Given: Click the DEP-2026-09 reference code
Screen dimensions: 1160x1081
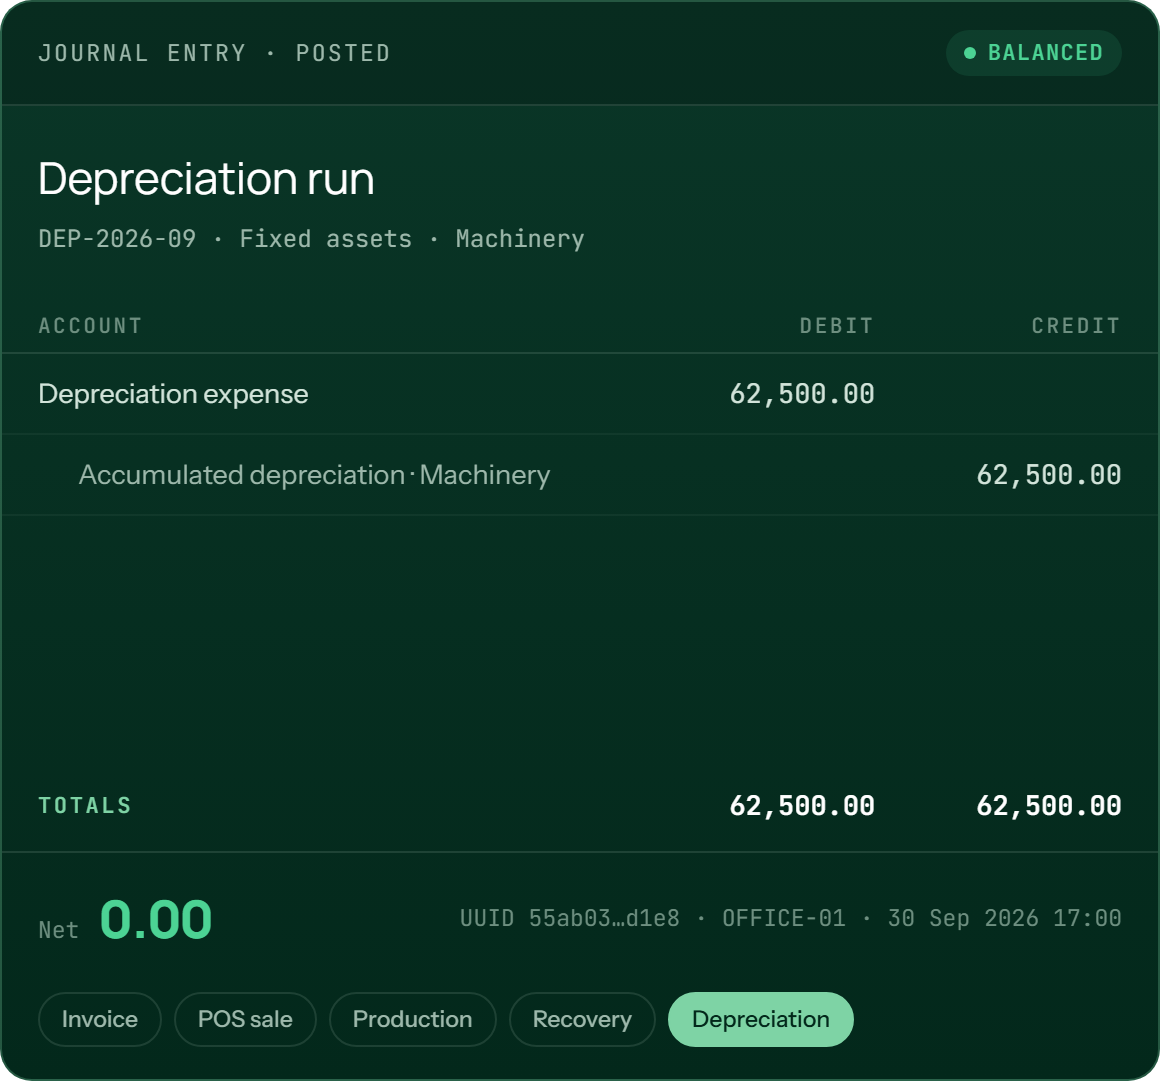Looking at the screenshot, I should [118, 239].
